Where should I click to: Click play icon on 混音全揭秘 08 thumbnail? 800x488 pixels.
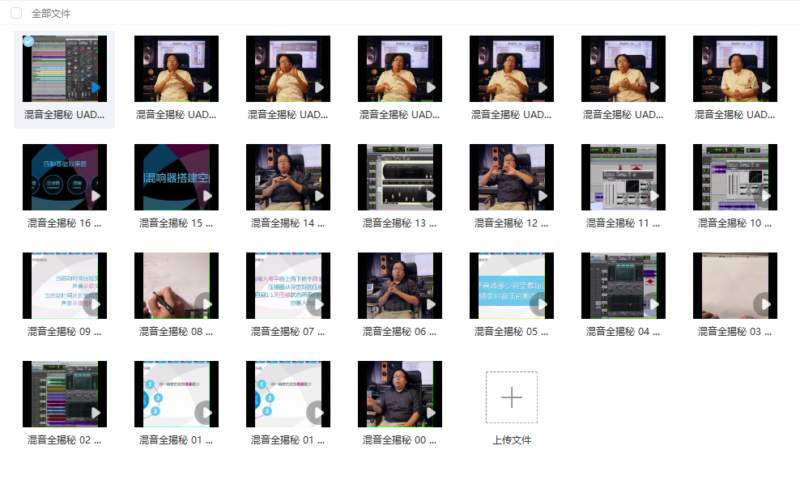[207, 304]
